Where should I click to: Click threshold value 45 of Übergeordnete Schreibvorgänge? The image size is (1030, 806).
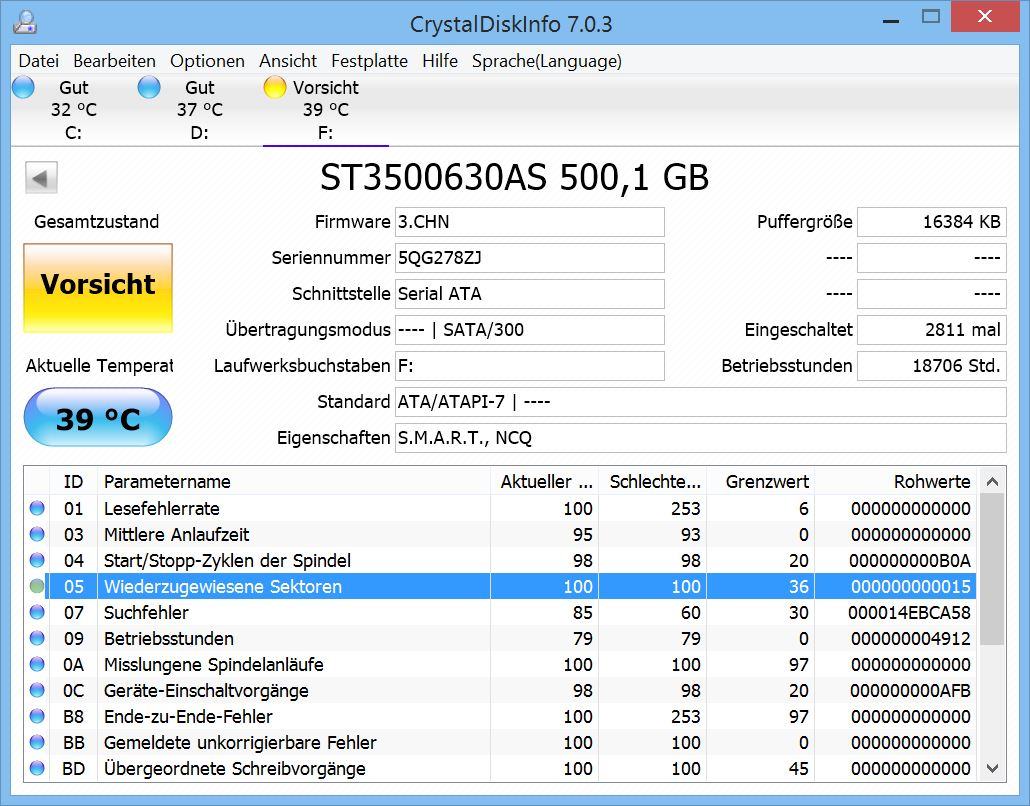799,769
